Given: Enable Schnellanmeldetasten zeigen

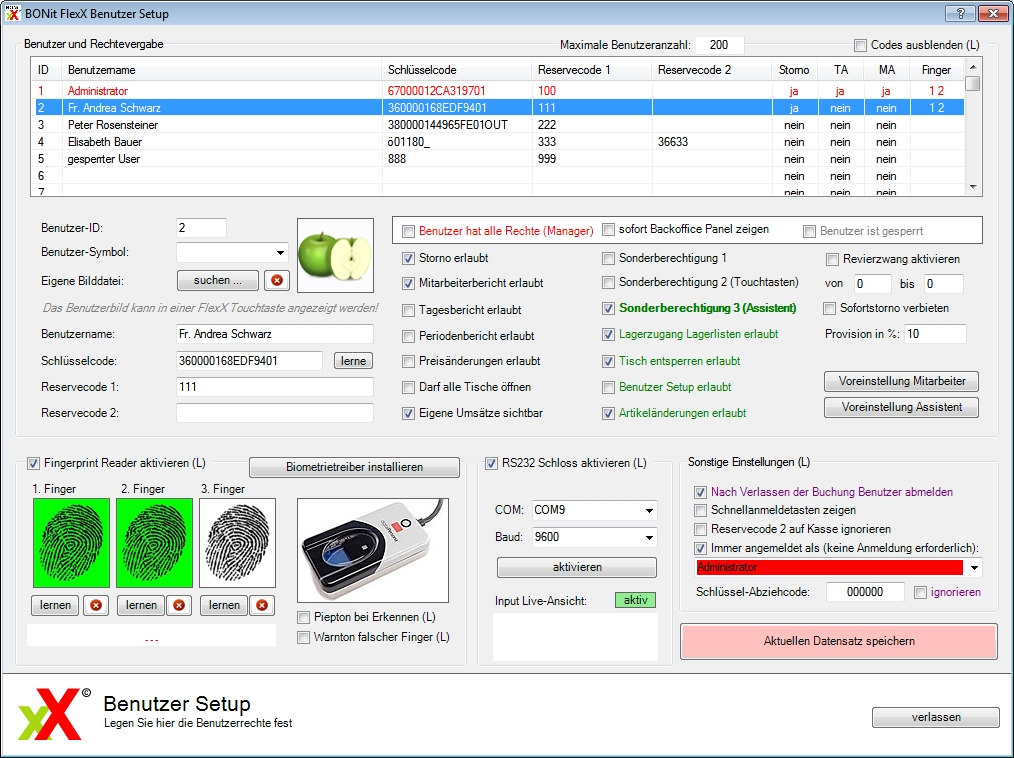Looking at the screenshot, I should click(x=700, y=511).
